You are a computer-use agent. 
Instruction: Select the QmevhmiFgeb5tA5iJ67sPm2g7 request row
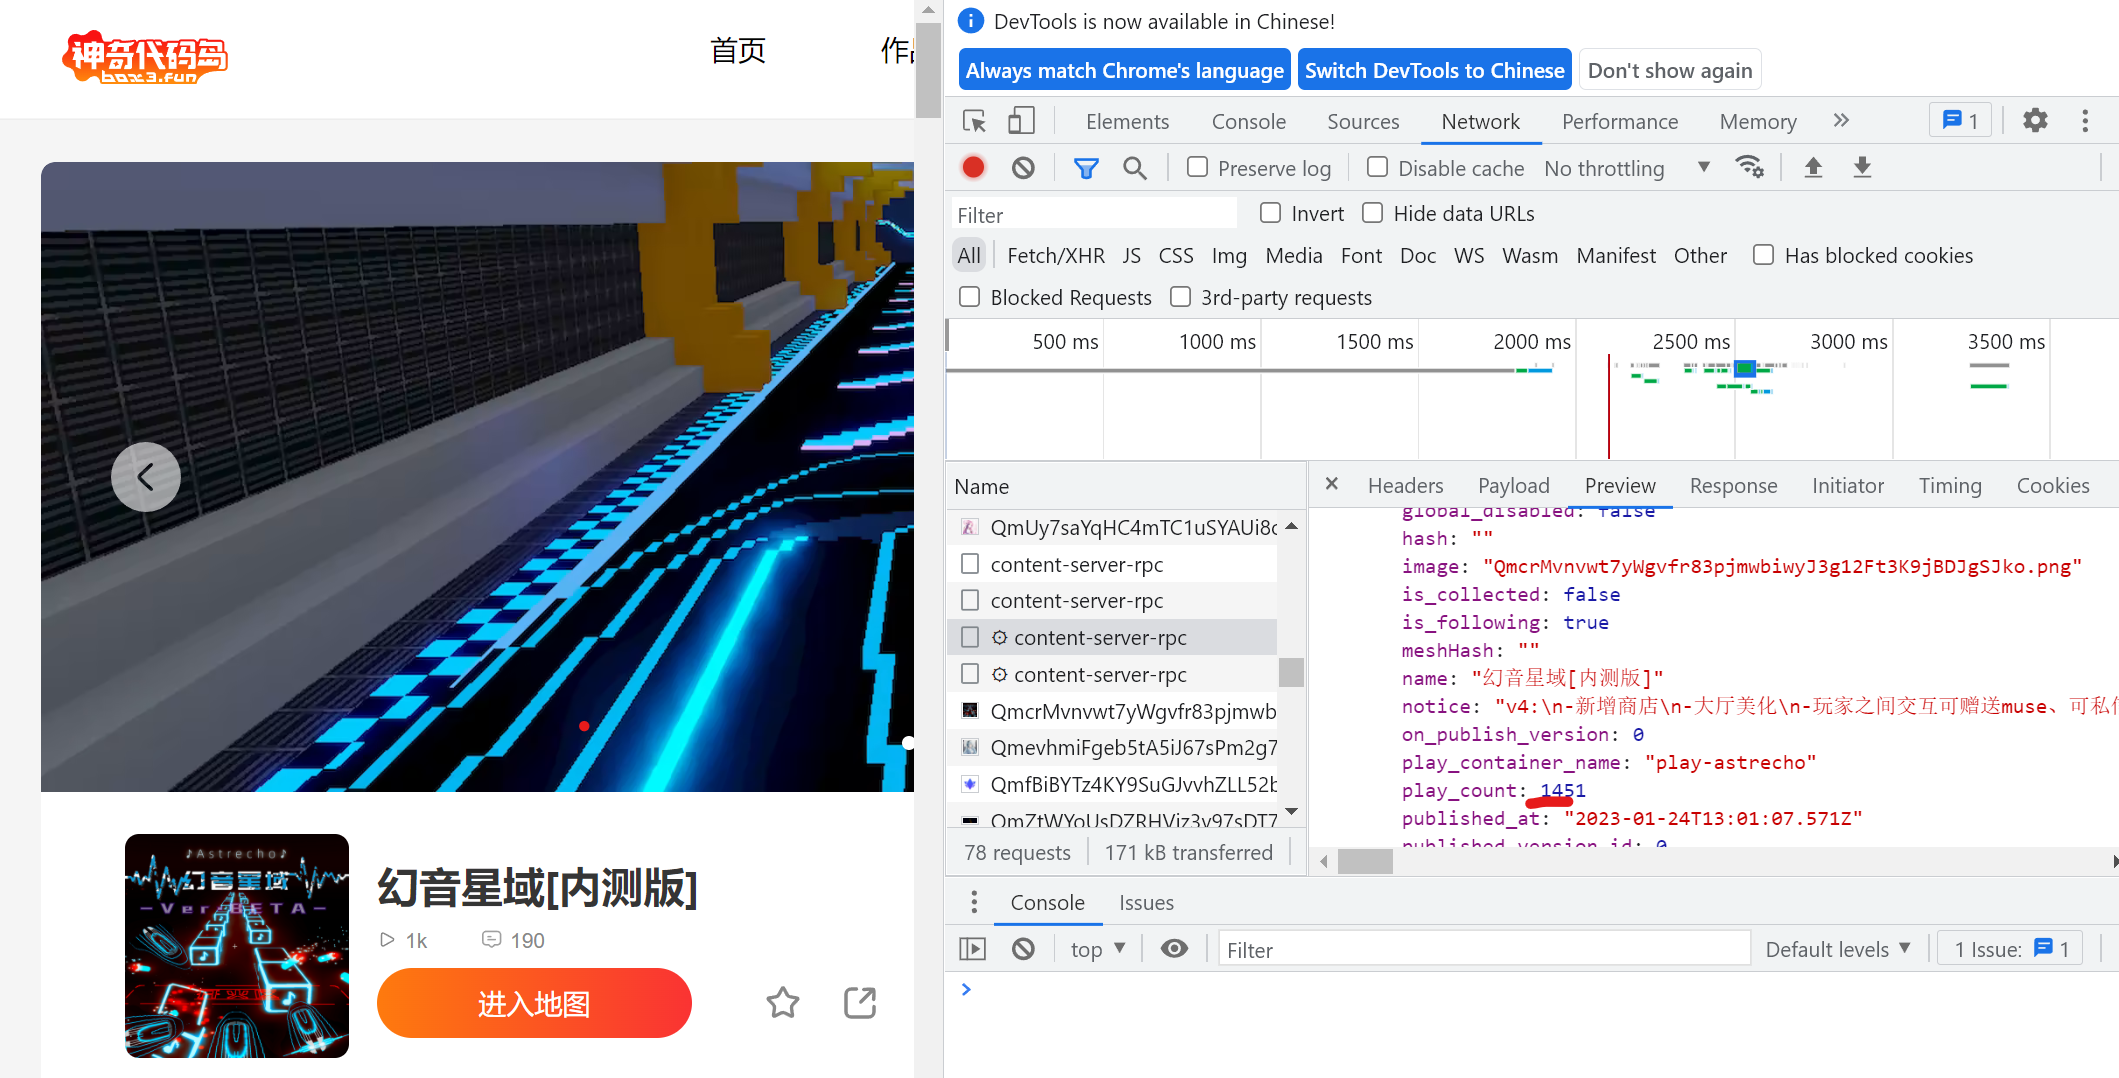click(x=1112, y=748)
